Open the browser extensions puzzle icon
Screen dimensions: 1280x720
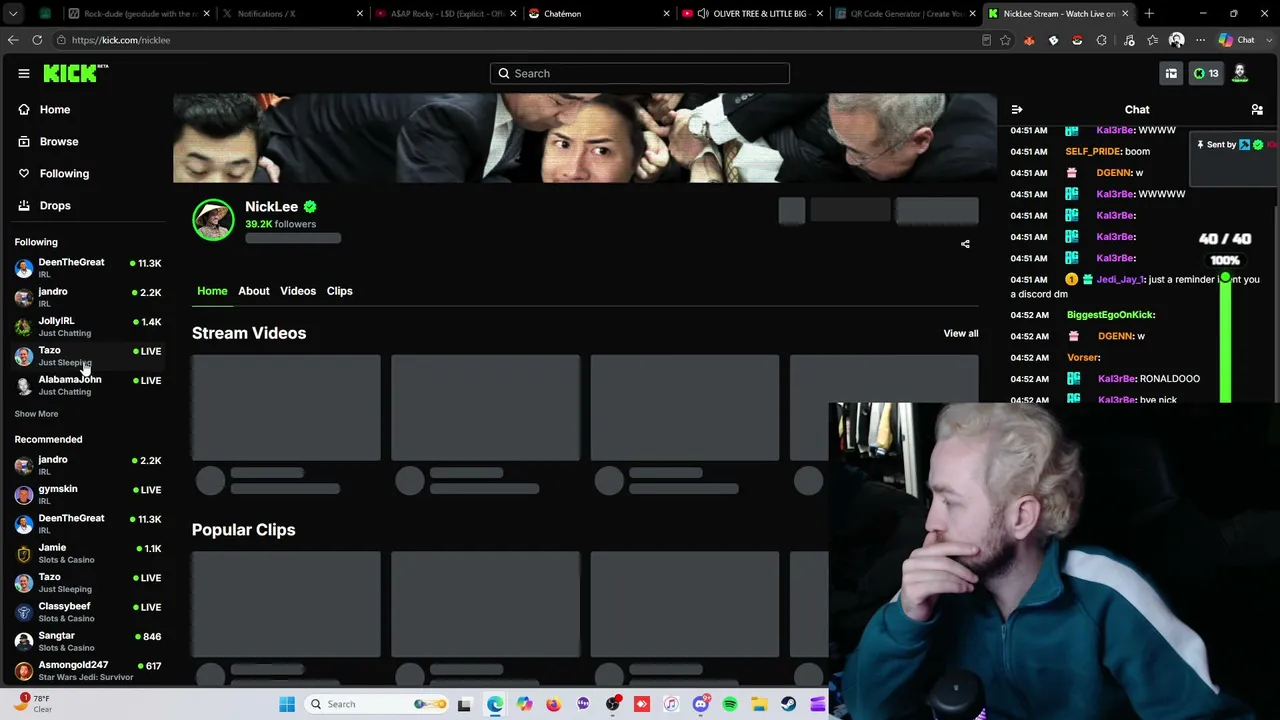pyautogui.click(x=1102, y=40)
